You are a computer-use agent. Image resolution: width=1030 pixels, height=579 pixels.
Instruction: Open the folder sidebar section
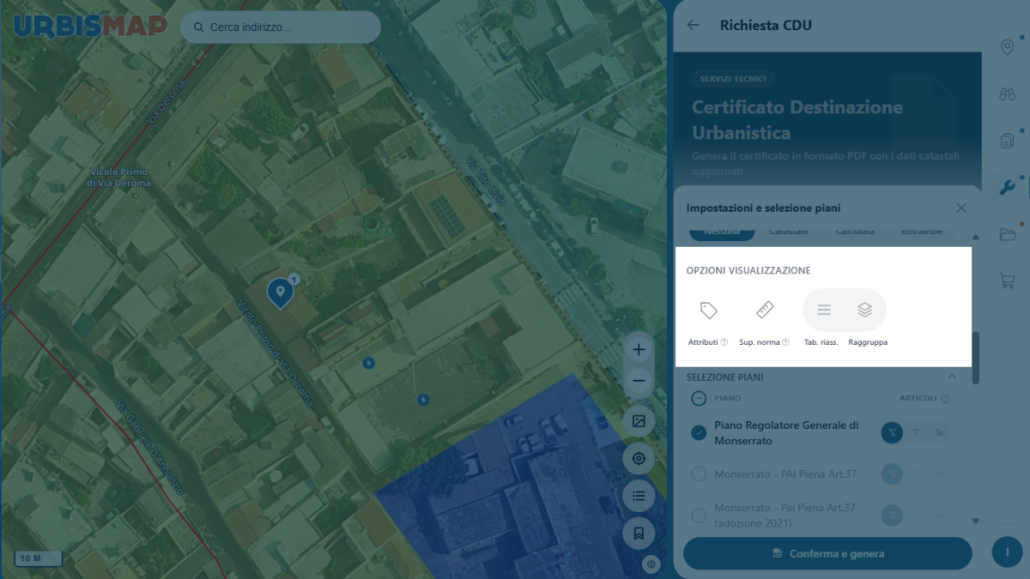[1007, 234]
